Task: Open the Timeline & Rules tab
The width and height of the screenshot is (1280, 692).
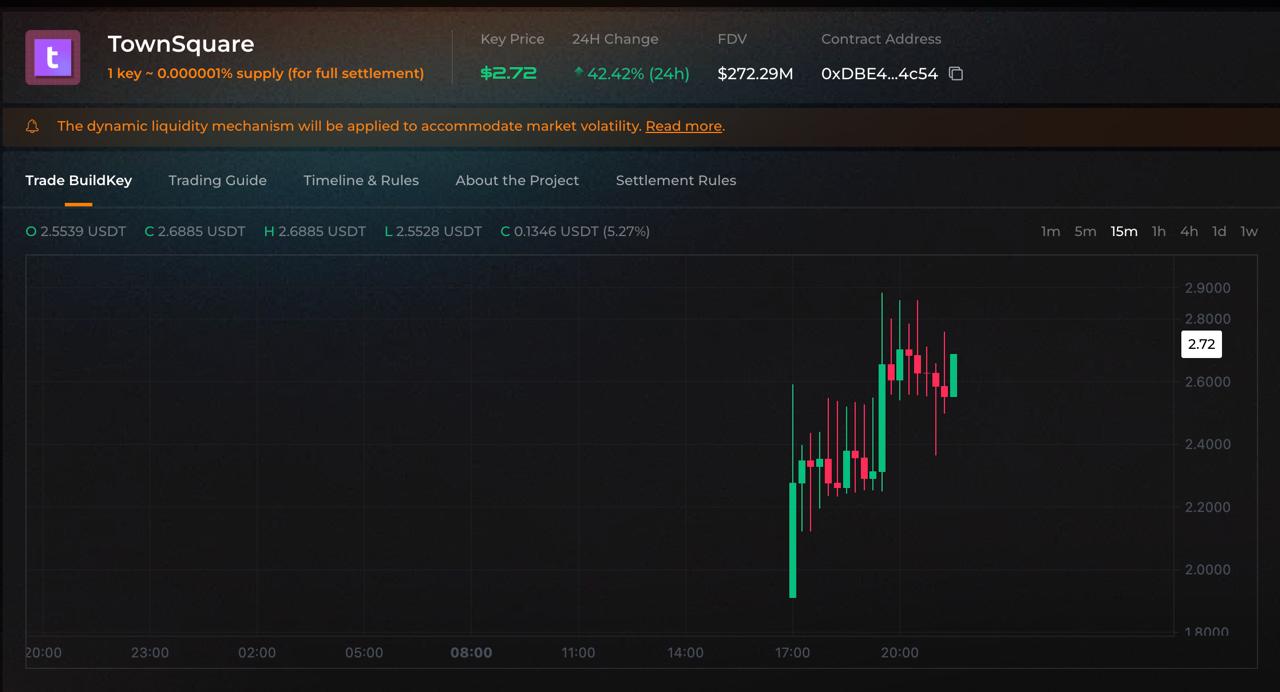Action: (x=361, y=180)
